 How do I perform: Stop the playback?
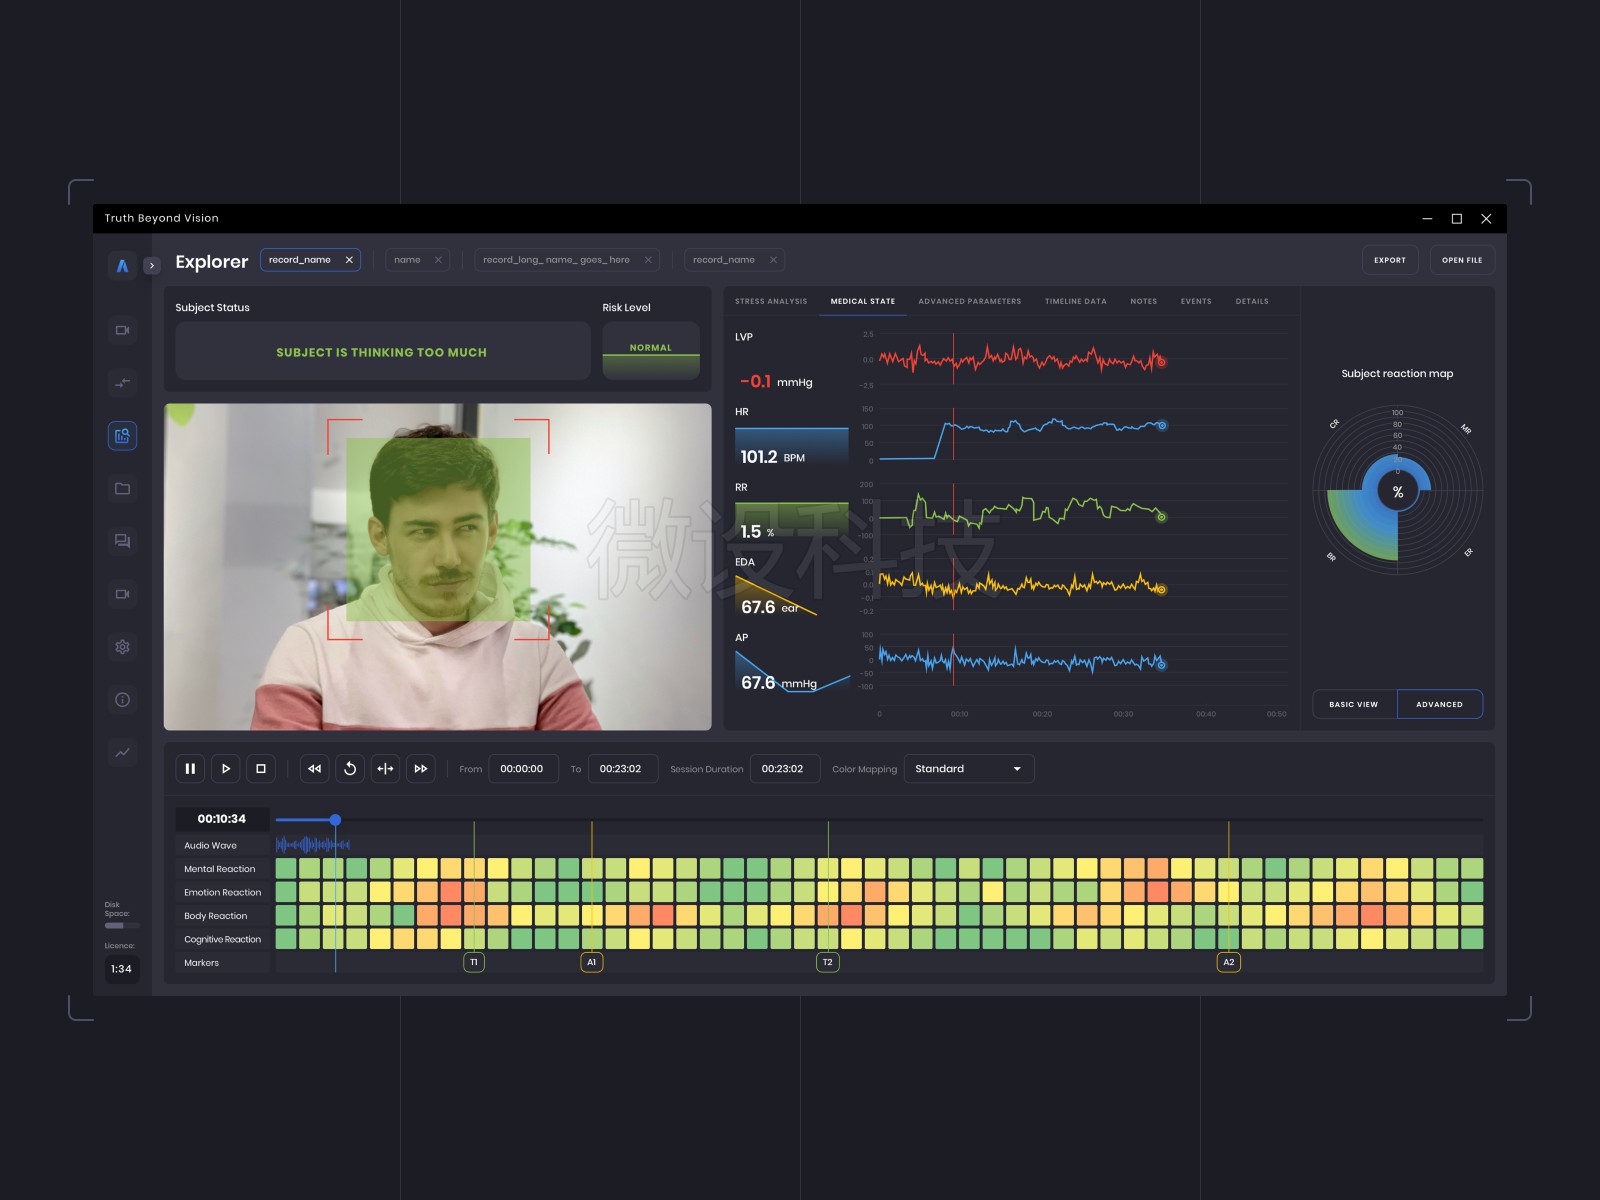coord(261,769)
